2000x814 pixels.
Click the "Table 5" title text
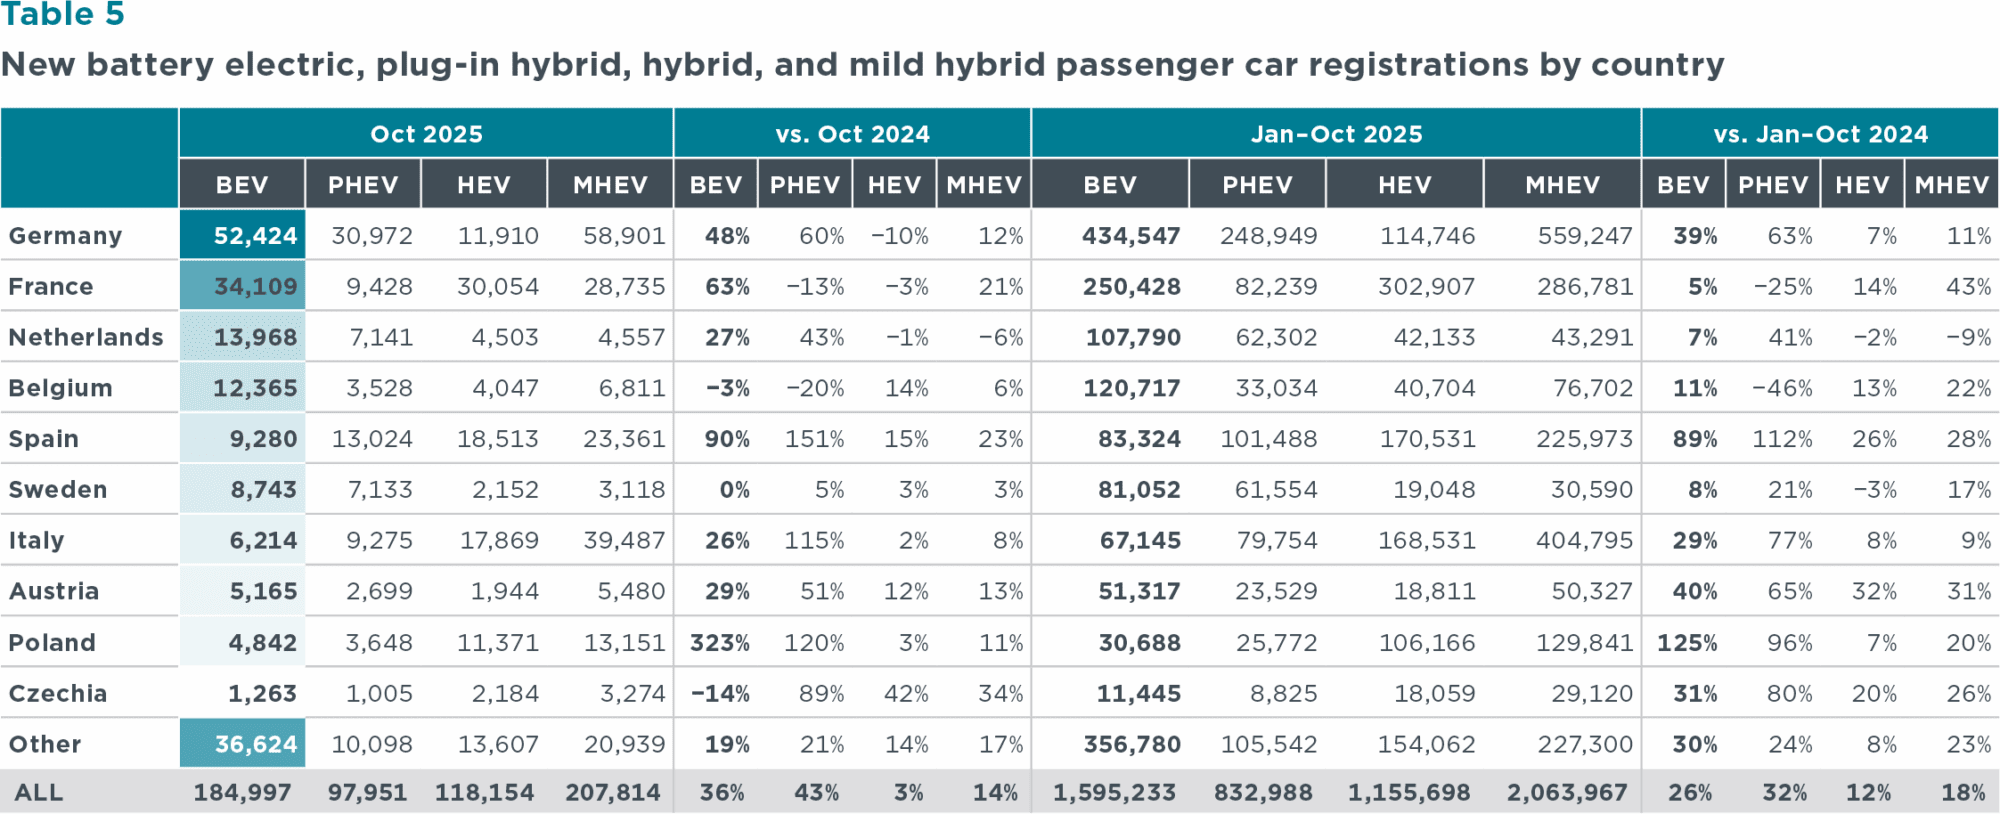63,15
